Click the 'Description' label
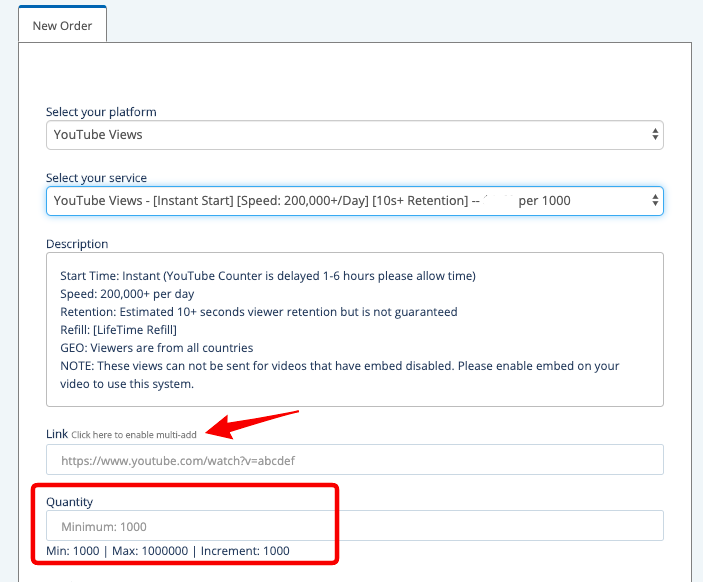 click(x=77, y=244)
